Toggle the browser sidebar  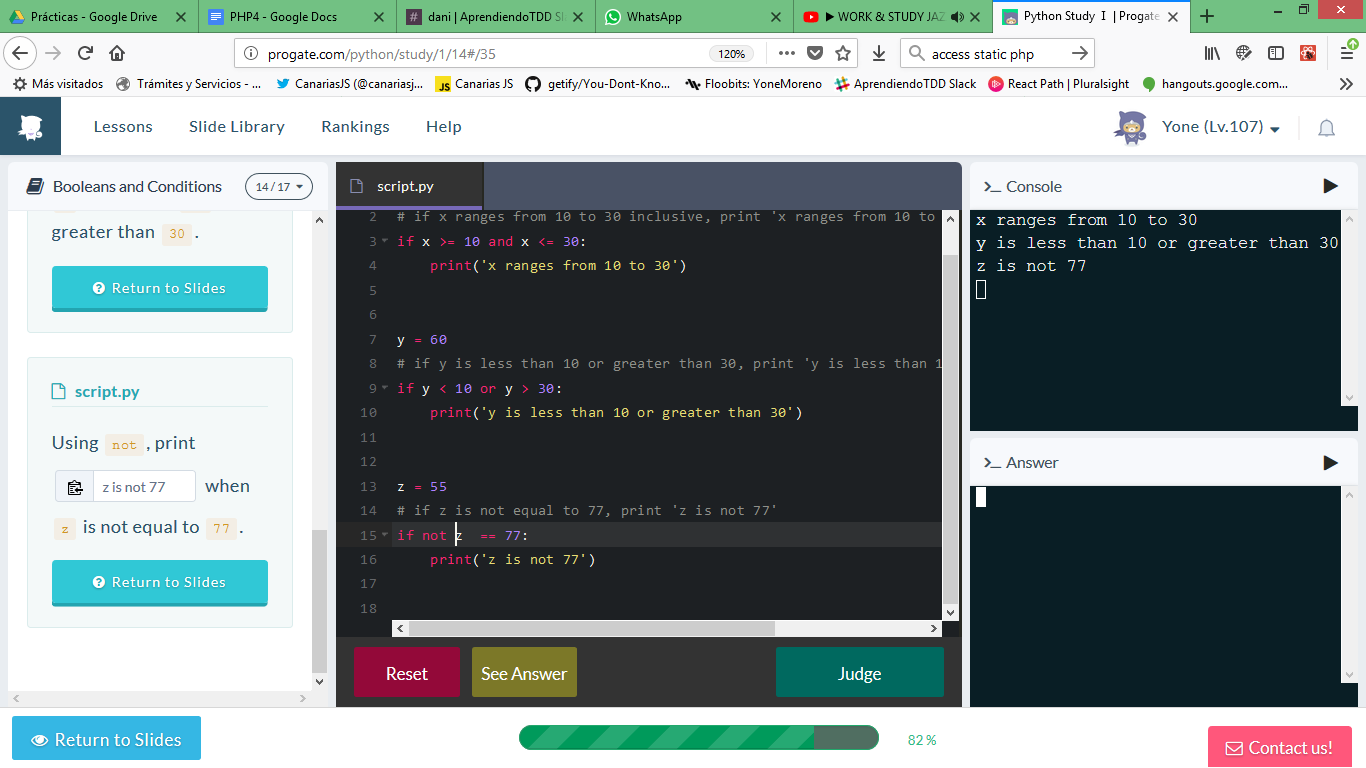1274,54
